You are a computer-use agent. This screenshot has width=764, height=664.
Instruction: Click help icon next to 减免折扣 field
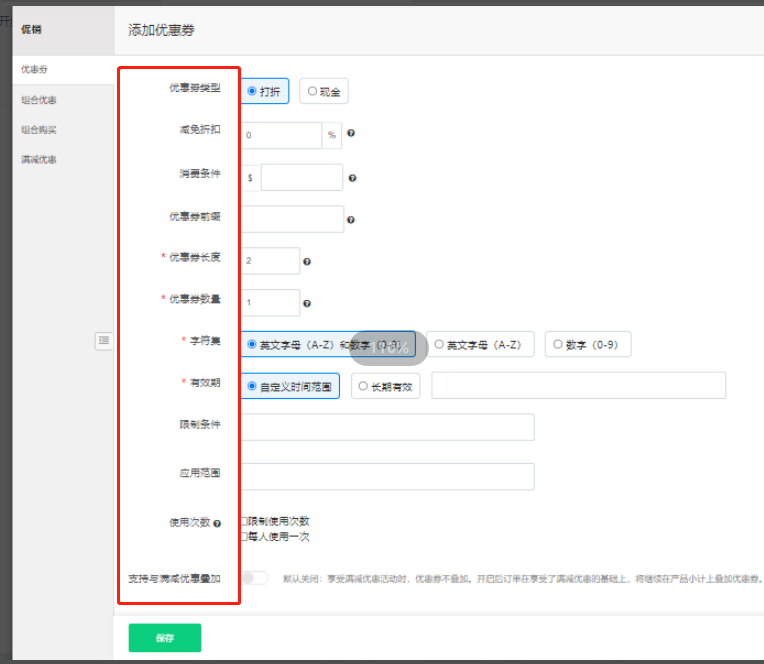pos(351,134)
